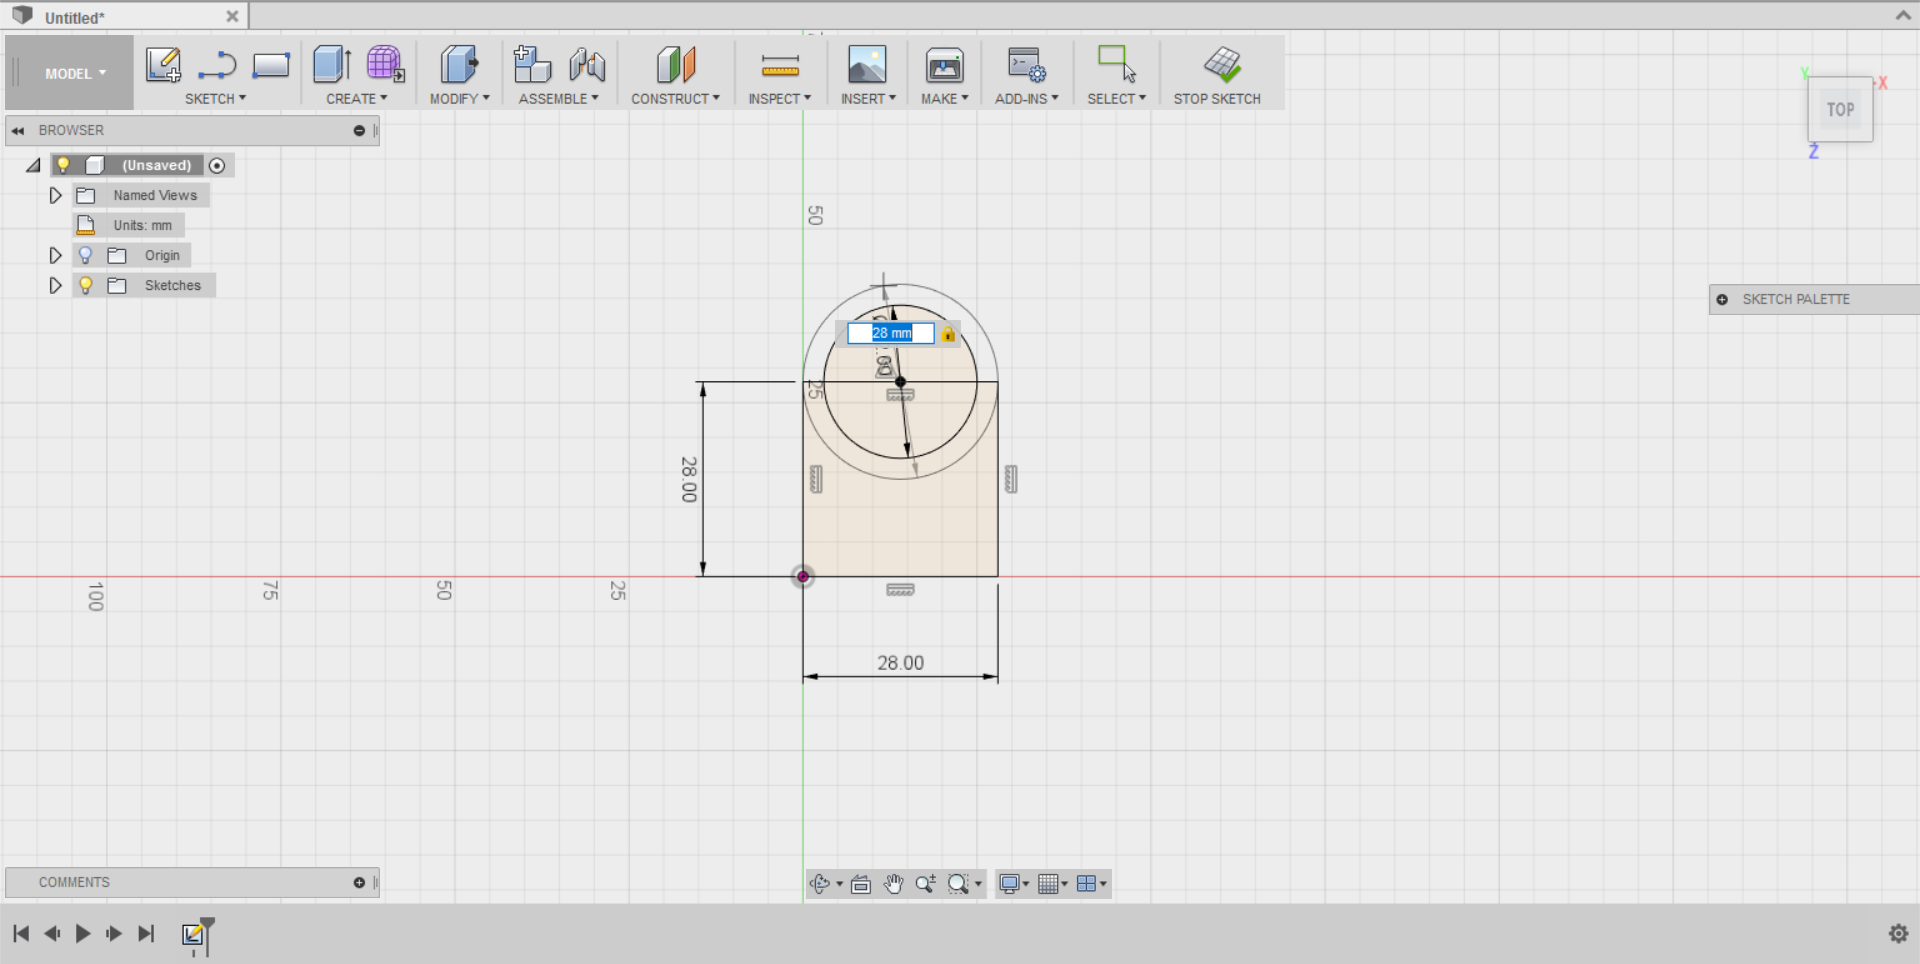Expand the Origin folder
This screenshot has height=964, width=1920.
56,255
